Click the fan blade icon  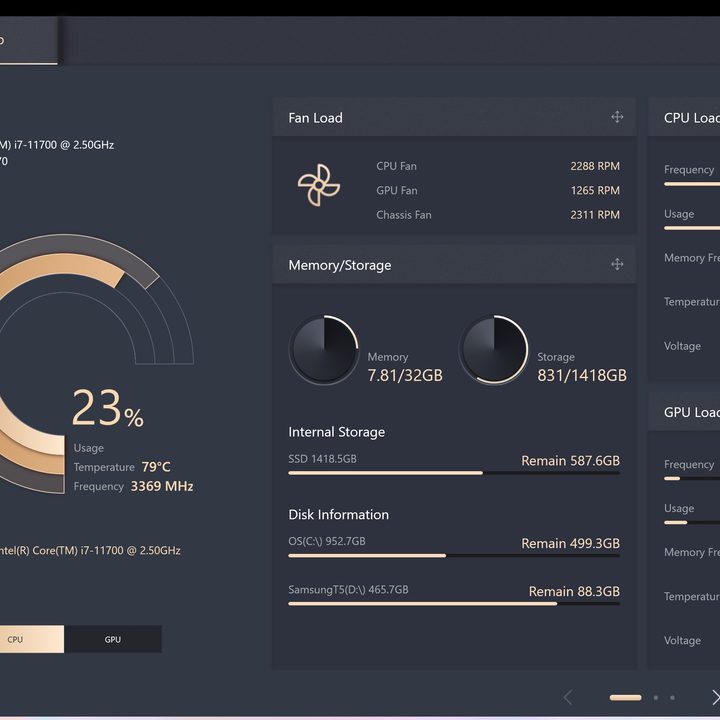(319, 185)
